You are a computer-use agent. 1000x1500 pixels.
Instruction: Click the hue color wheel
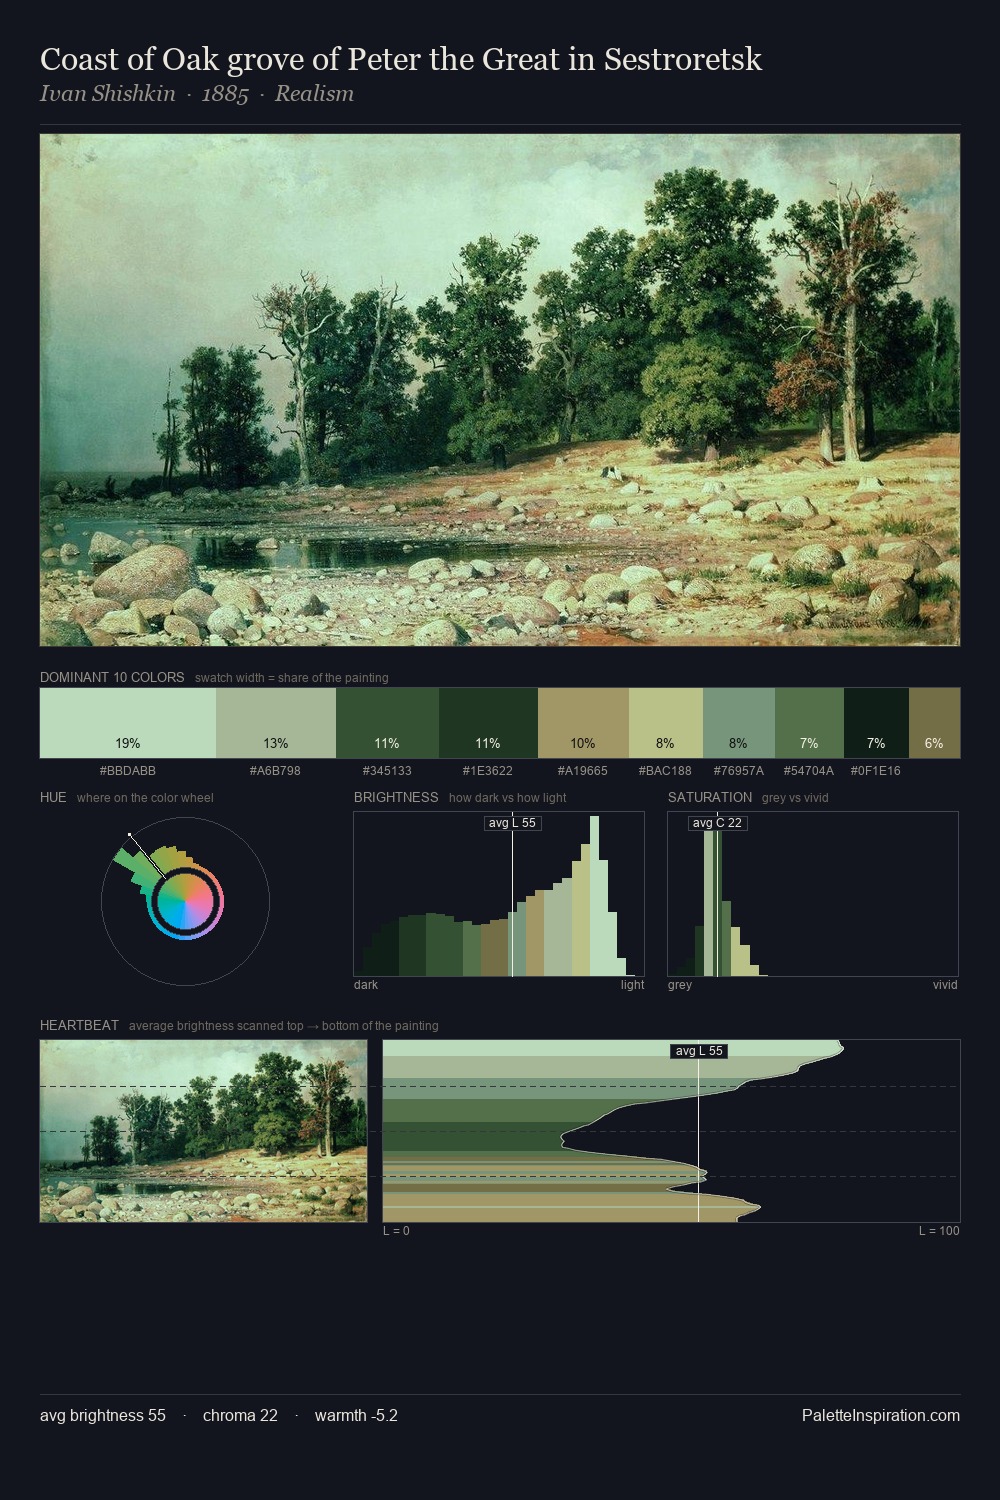click(x=185, y=901)
